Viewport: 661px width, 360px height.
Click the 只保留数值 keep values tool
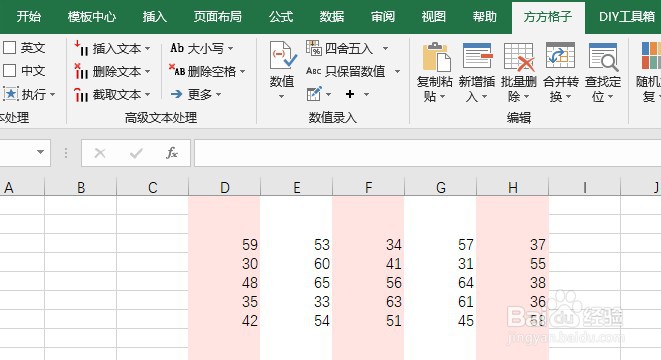click(353, 71)
